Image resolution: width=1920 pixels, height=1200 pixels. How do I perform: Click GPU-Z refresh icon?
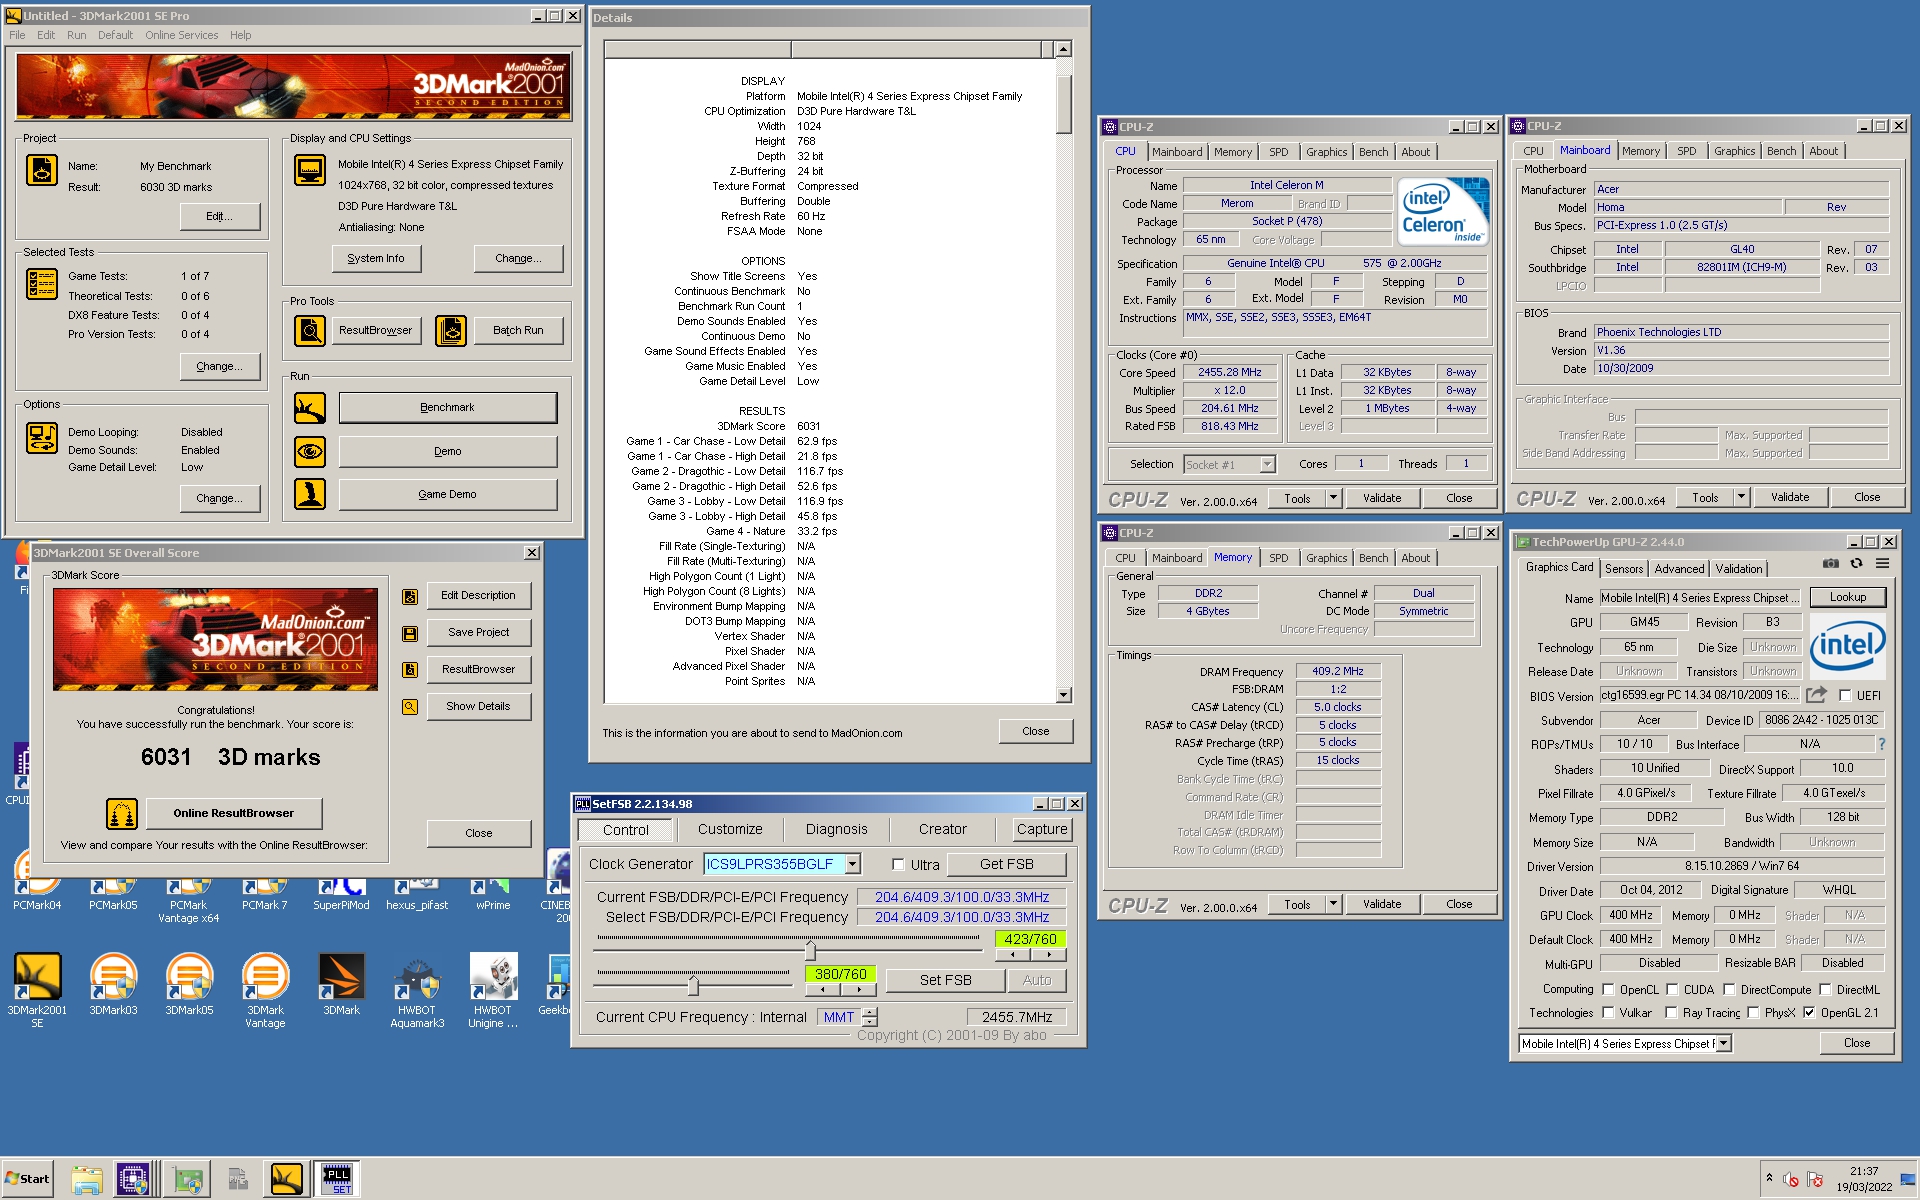click(x=1856, y=564)
